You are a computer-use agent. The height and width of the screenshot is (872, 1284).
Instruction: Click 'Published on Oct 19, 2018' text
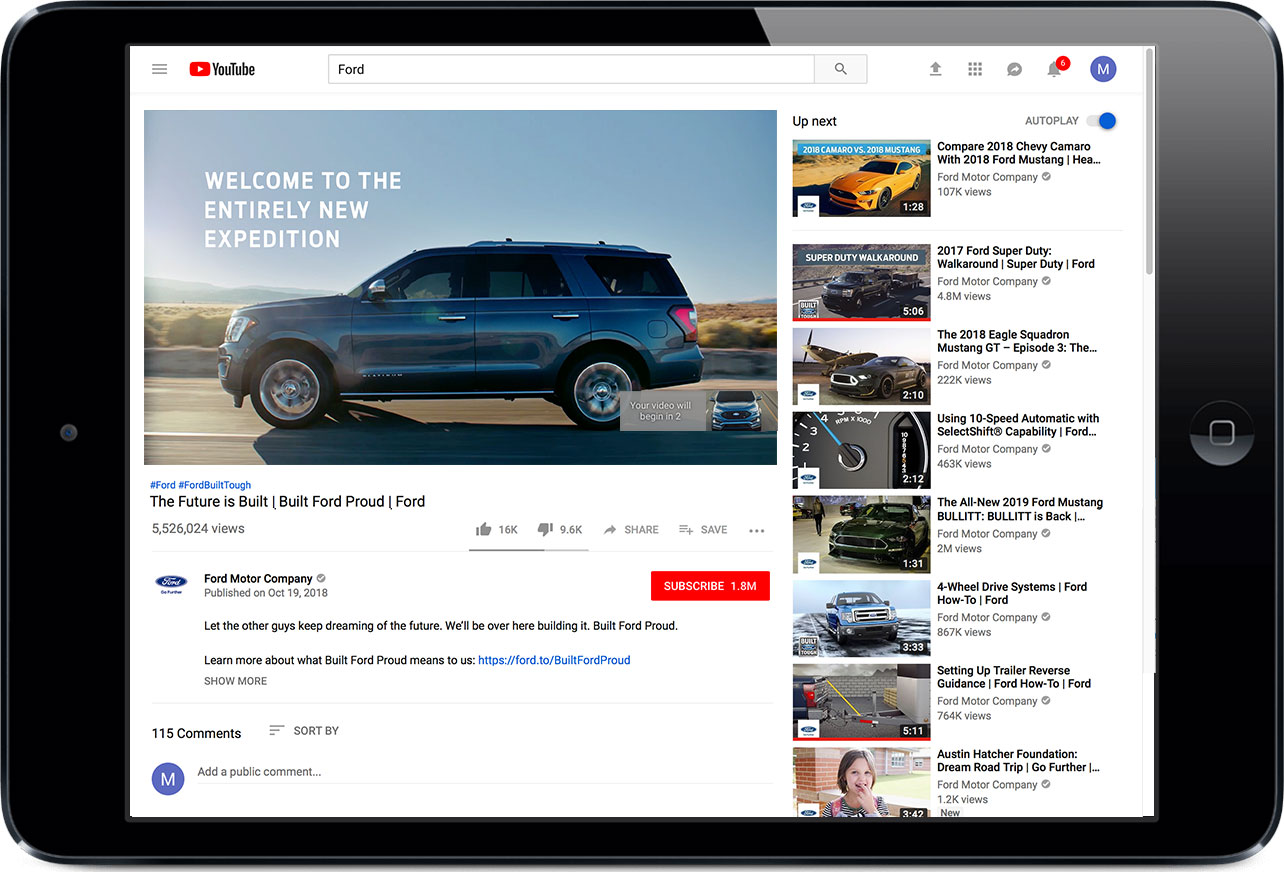click(266, 592)
